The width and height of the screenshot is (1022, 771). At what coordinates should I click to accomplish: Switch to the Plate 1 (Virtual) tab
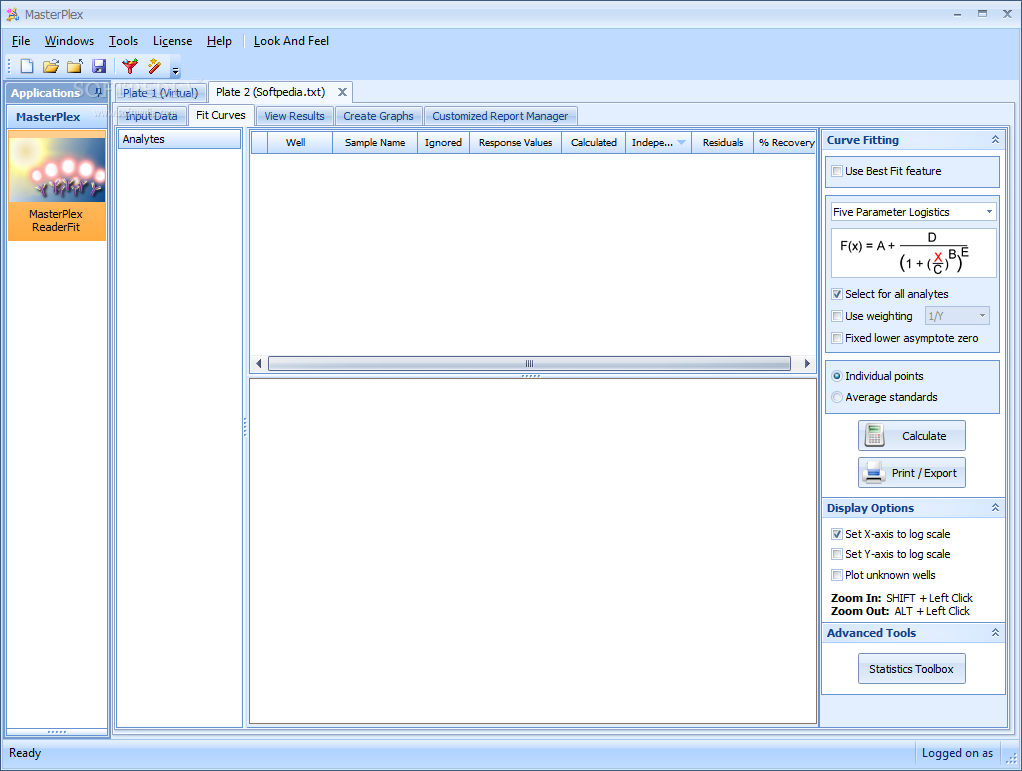point(160,93)
